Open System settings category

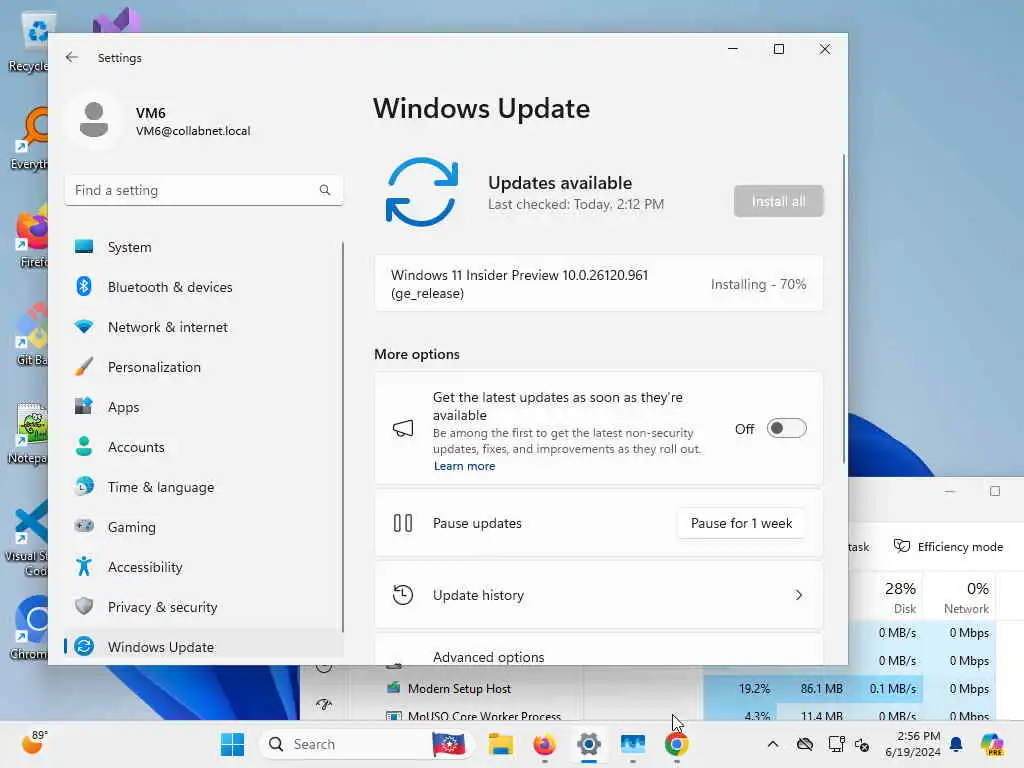tap(204, 247)
